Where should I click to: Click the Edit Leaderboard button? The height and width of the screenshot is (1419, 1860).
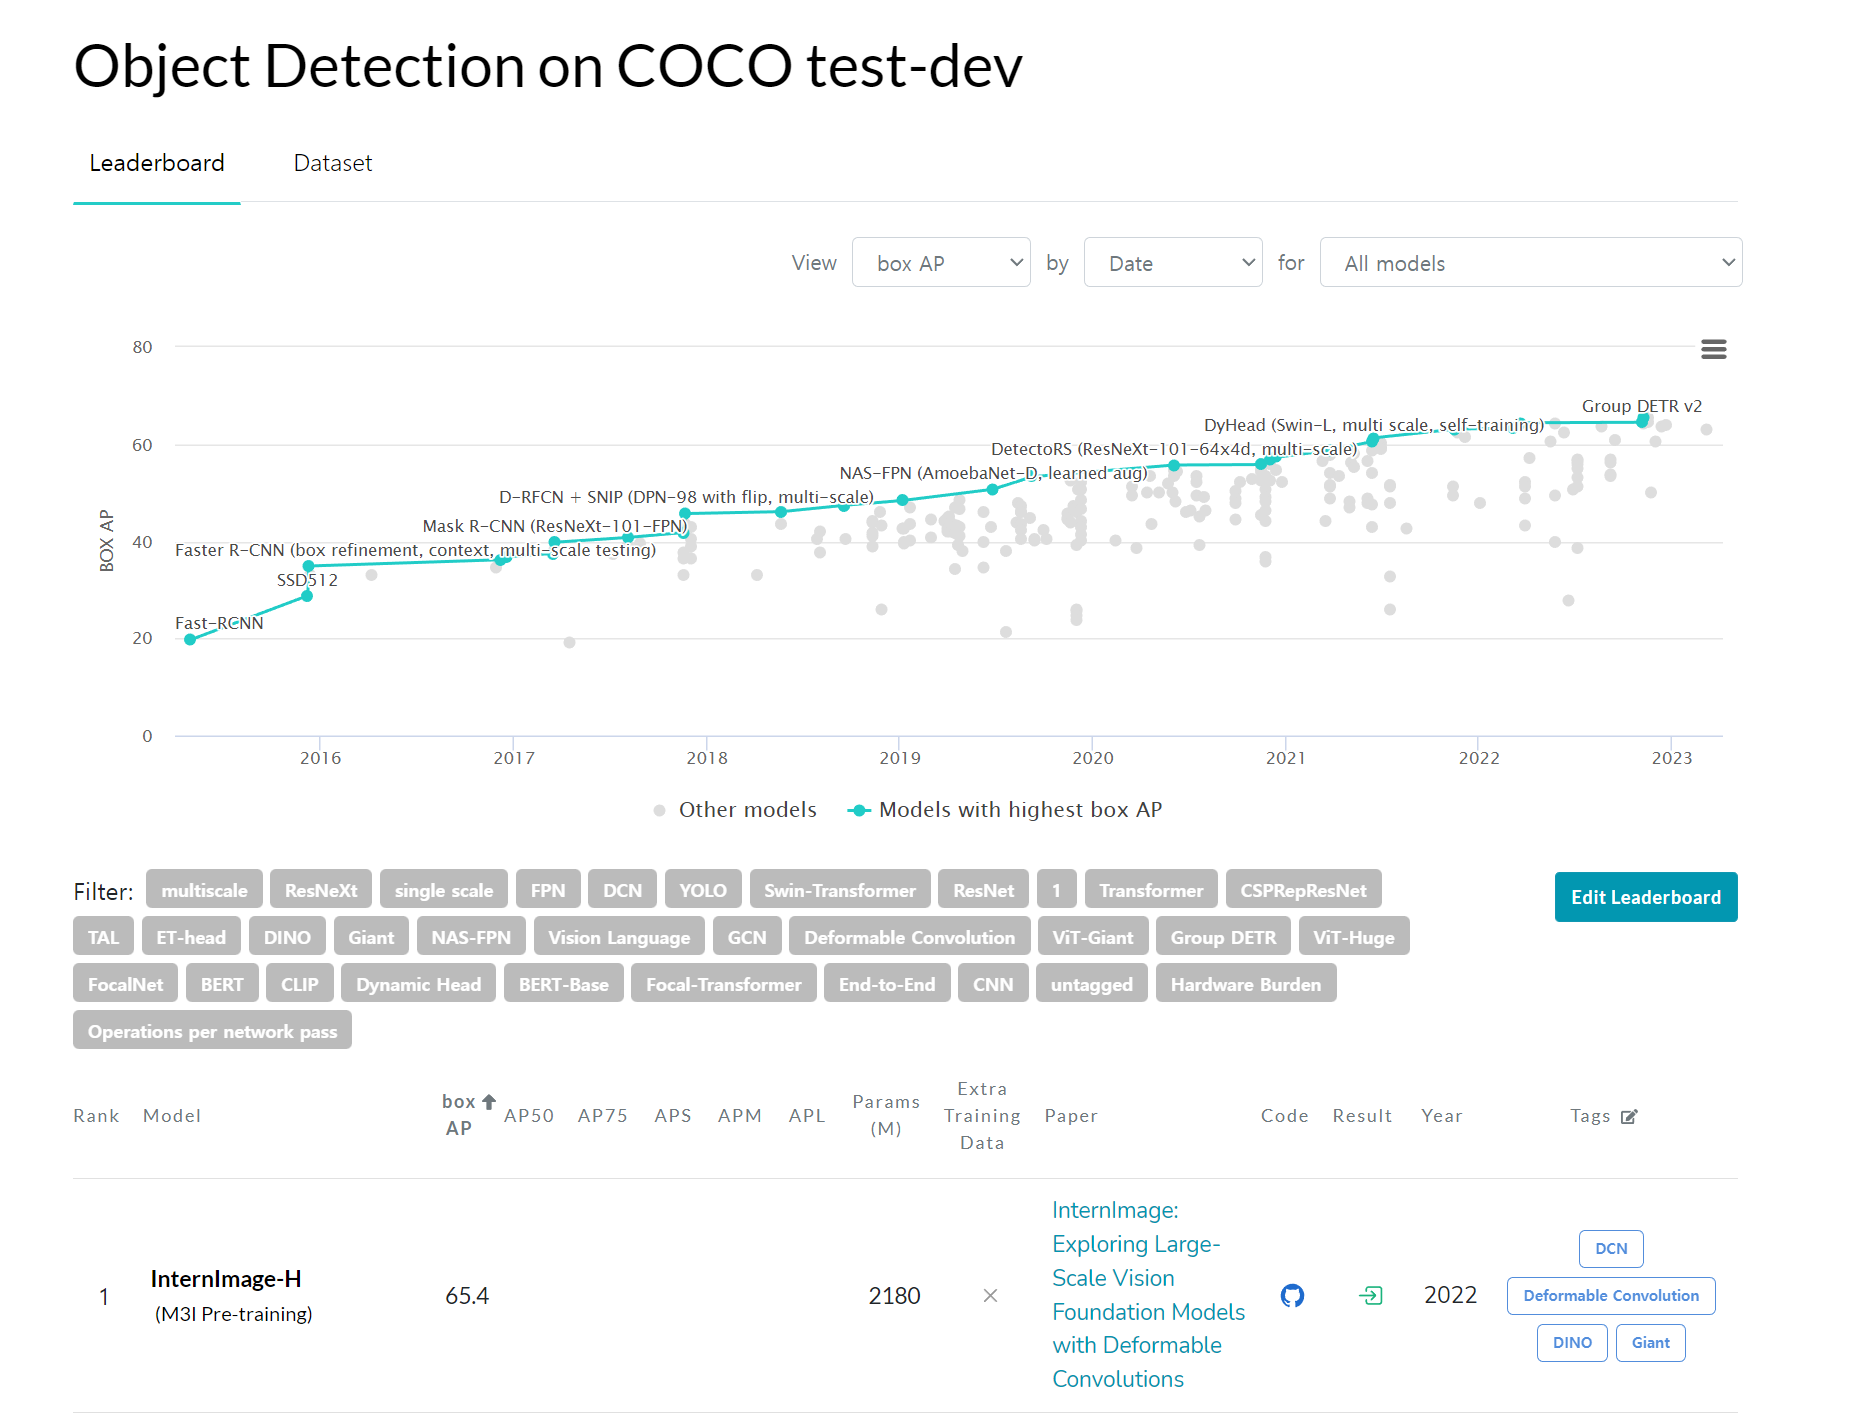pyautogui.click(x=1646, y=897)
